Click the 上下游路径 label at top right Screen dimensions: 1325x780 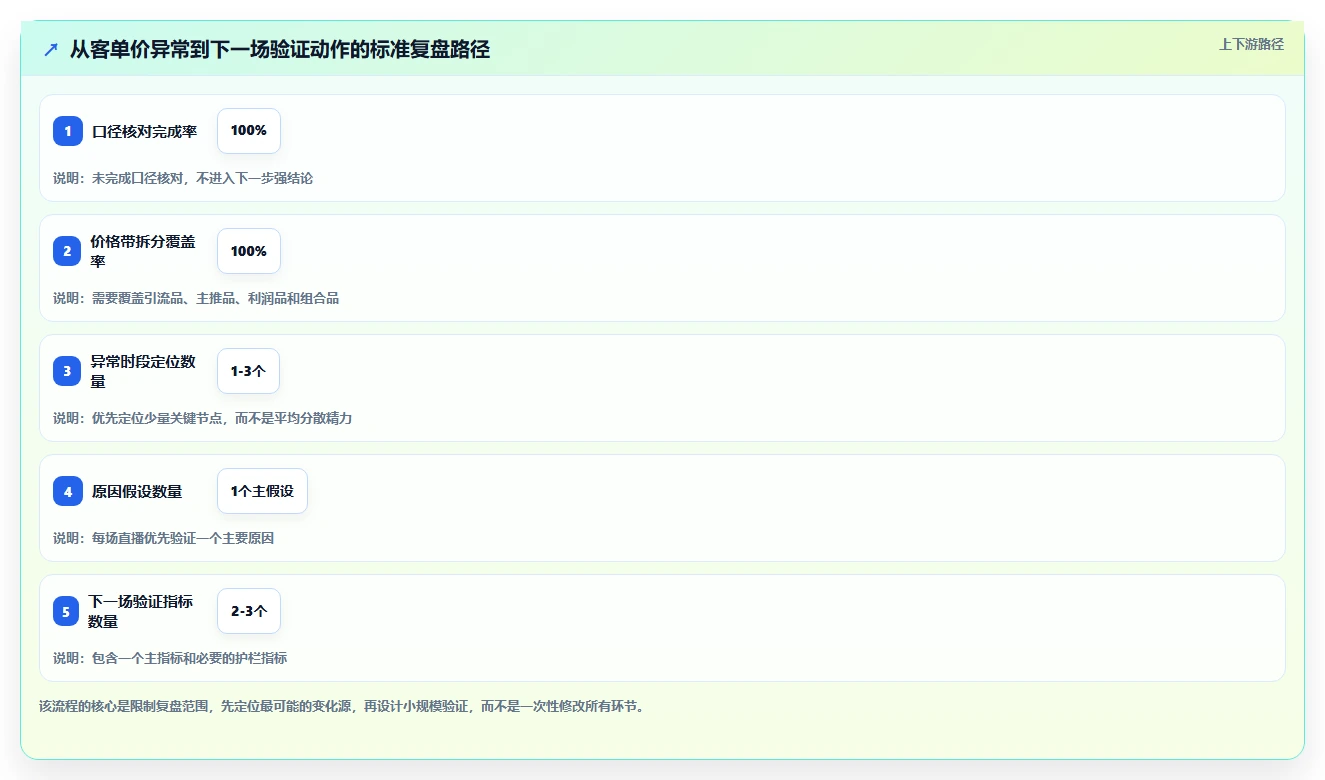click(x=1251, y=45)
